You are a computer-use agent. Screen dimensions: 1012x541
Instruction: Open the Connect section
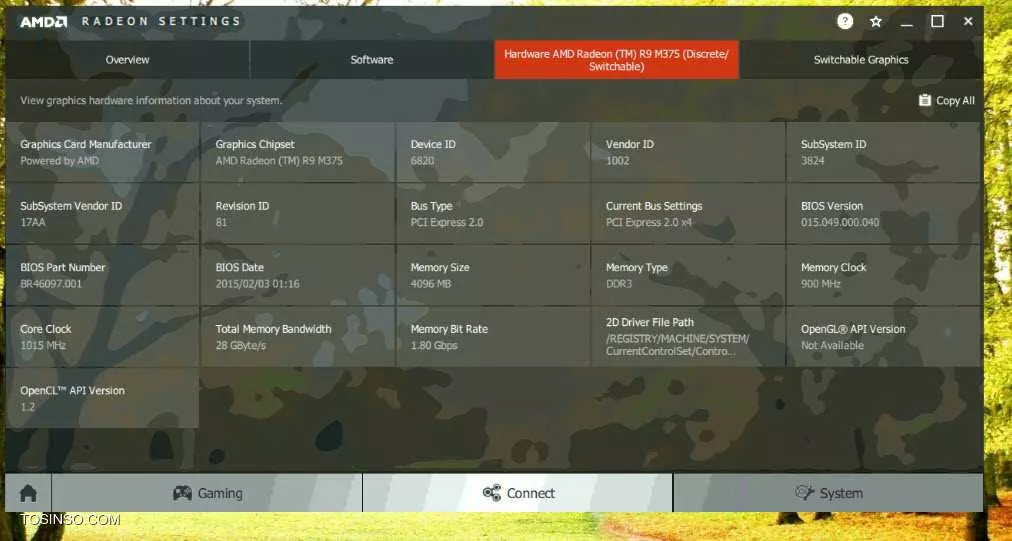(x=518, y=493)
